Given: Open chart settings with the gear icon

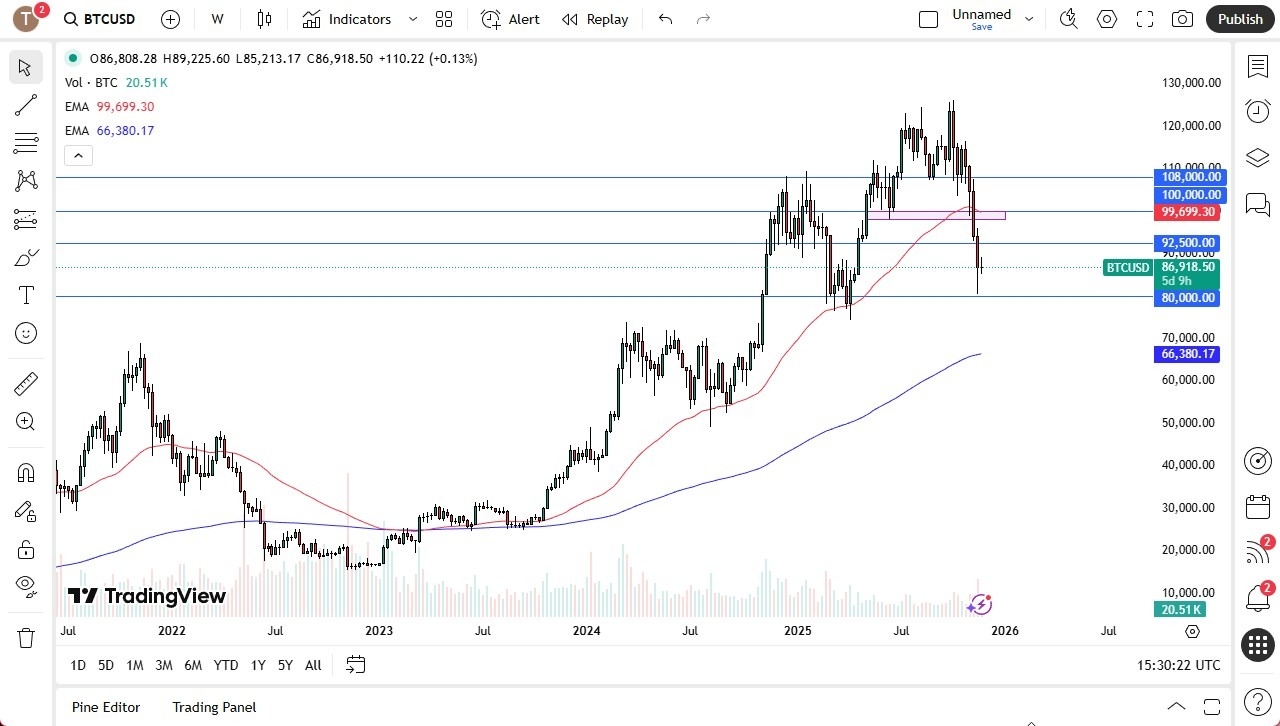Looking at the screenshot, I should (1106, 18).
